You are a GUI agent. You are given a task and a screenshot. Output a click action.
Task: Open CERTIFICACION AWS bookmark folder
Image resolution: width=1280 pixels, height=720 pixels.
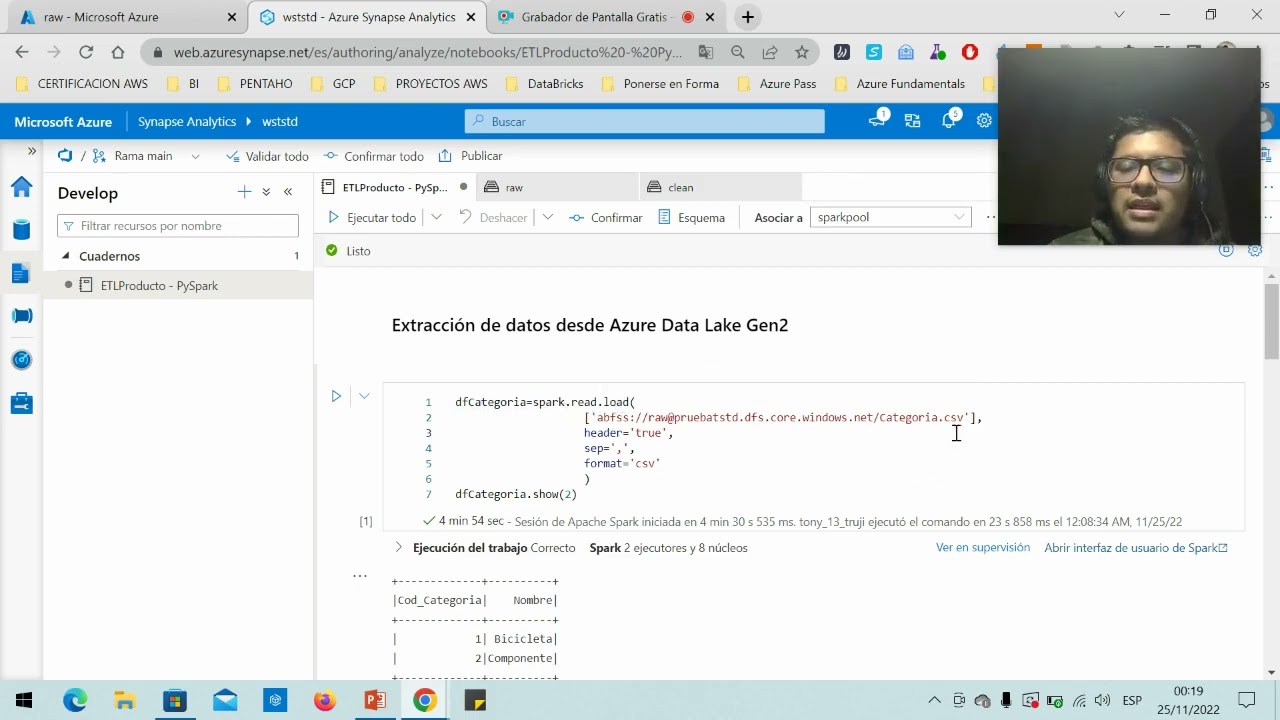click(82, 84)
